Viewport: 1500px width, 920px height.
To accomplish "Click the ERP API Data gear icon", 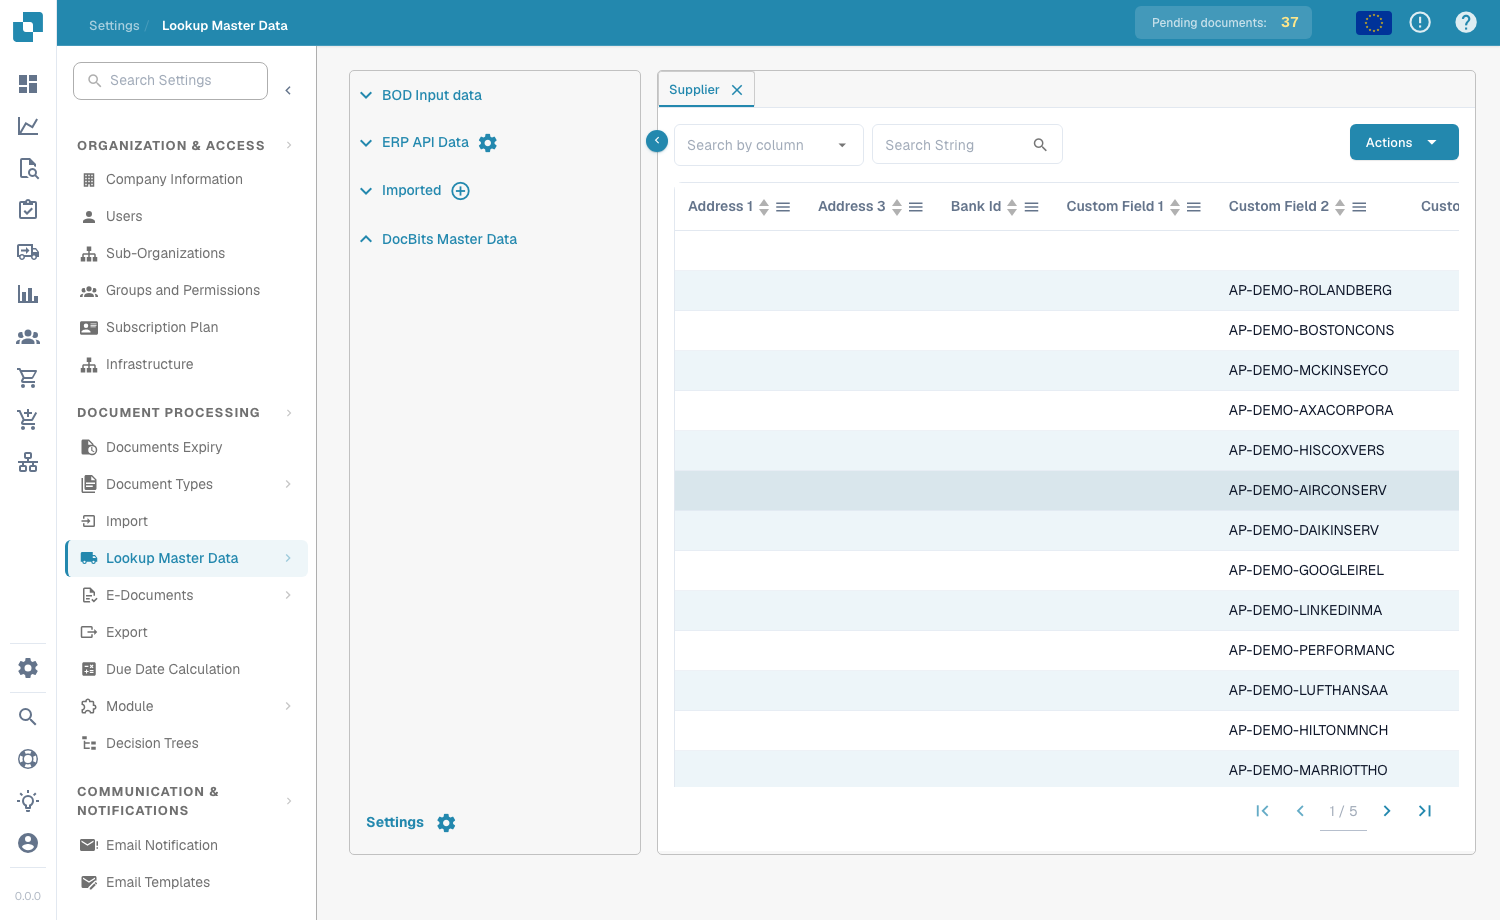I will click(488, 143).
